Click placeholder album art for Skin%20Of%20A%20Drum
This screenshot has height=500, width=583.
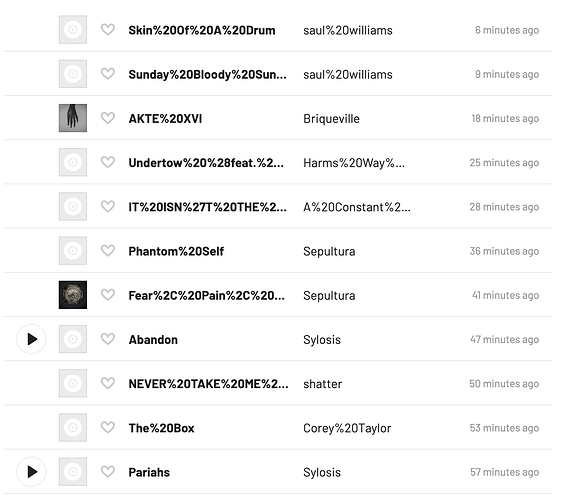[73, 29]
